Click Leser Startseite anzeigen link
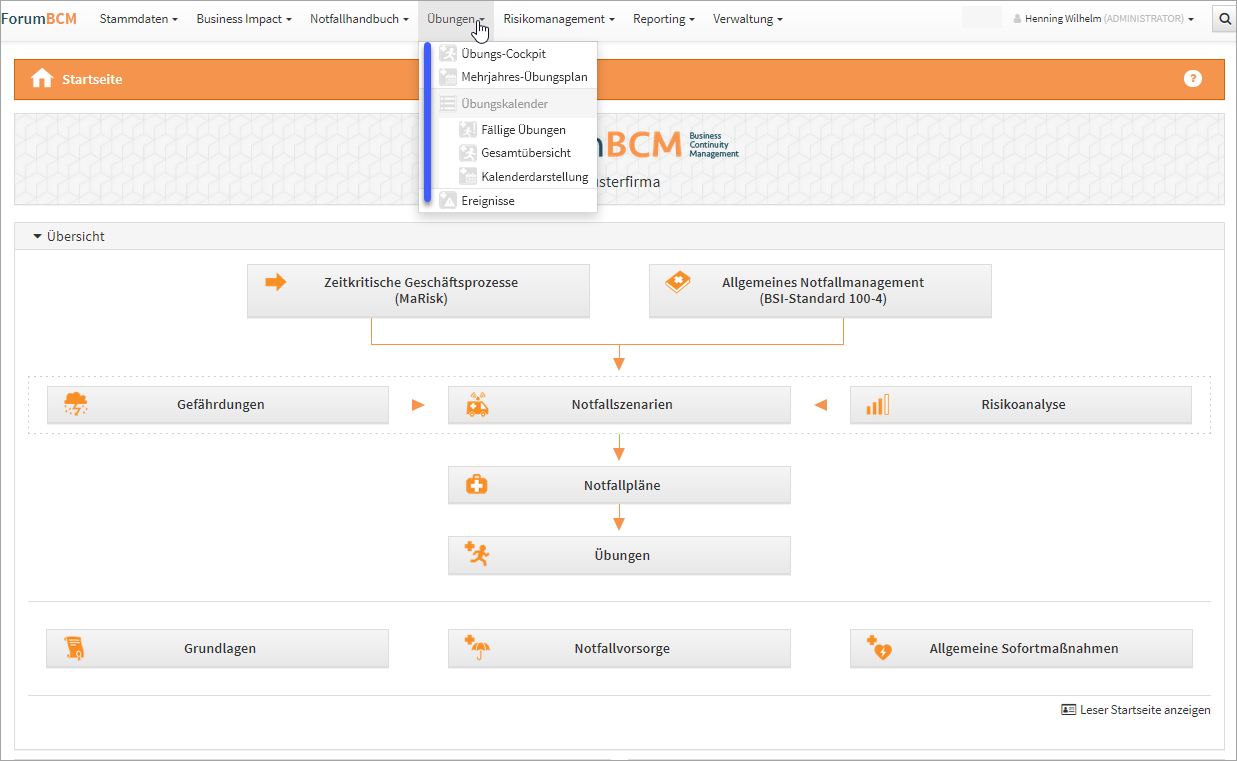The height and width of the screenshot is (761, 1237). tap(1145, 710)
